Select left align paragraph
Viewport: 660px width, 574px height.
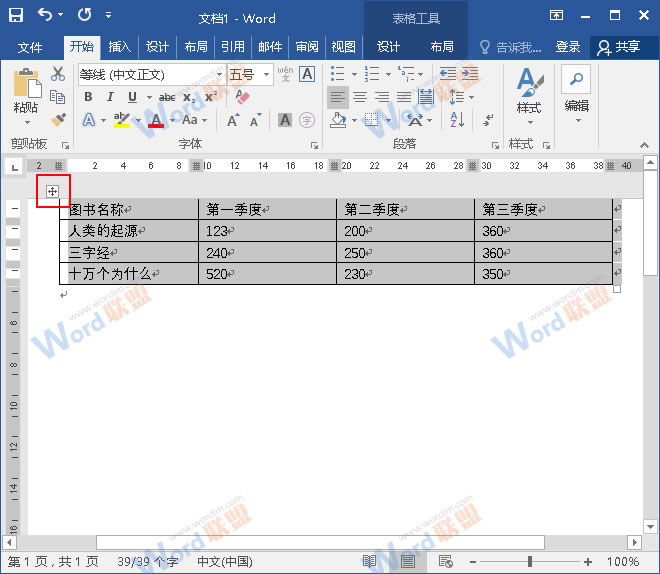point(338,97)
